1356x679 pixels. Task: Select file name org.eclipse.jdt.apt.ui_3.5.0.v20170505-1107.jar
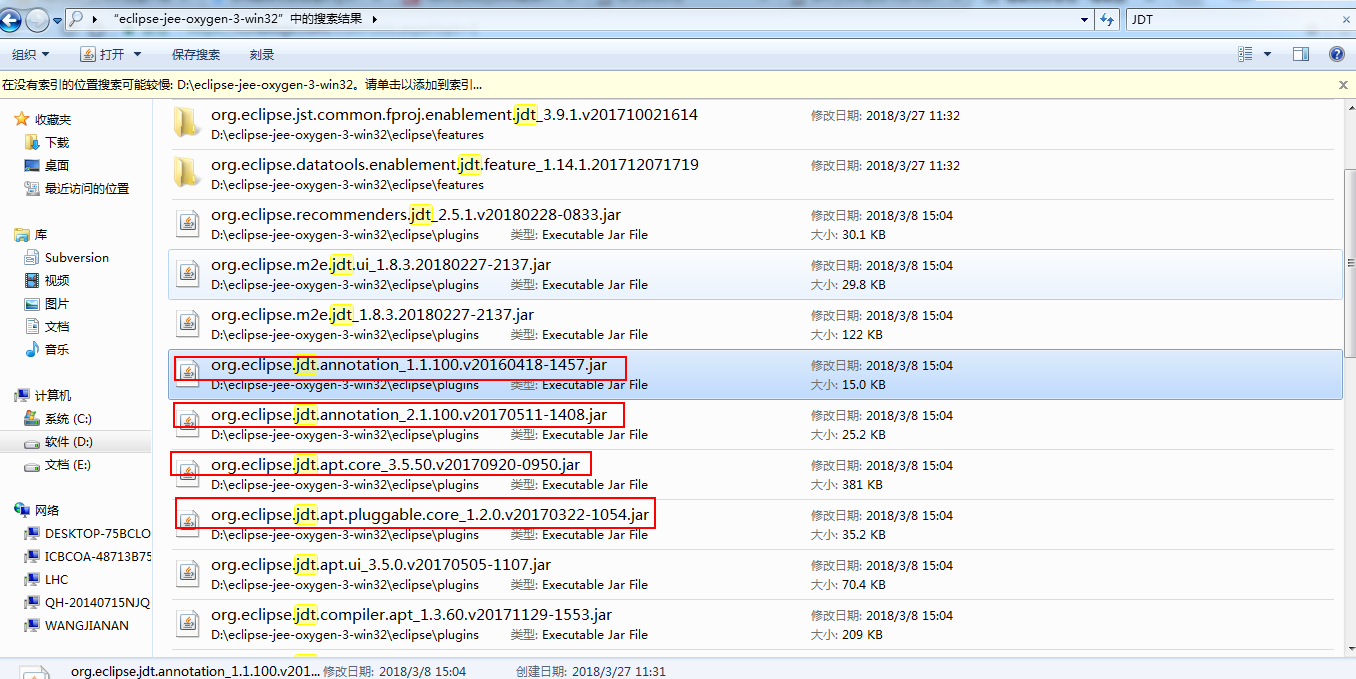click(x=381, y=565)
